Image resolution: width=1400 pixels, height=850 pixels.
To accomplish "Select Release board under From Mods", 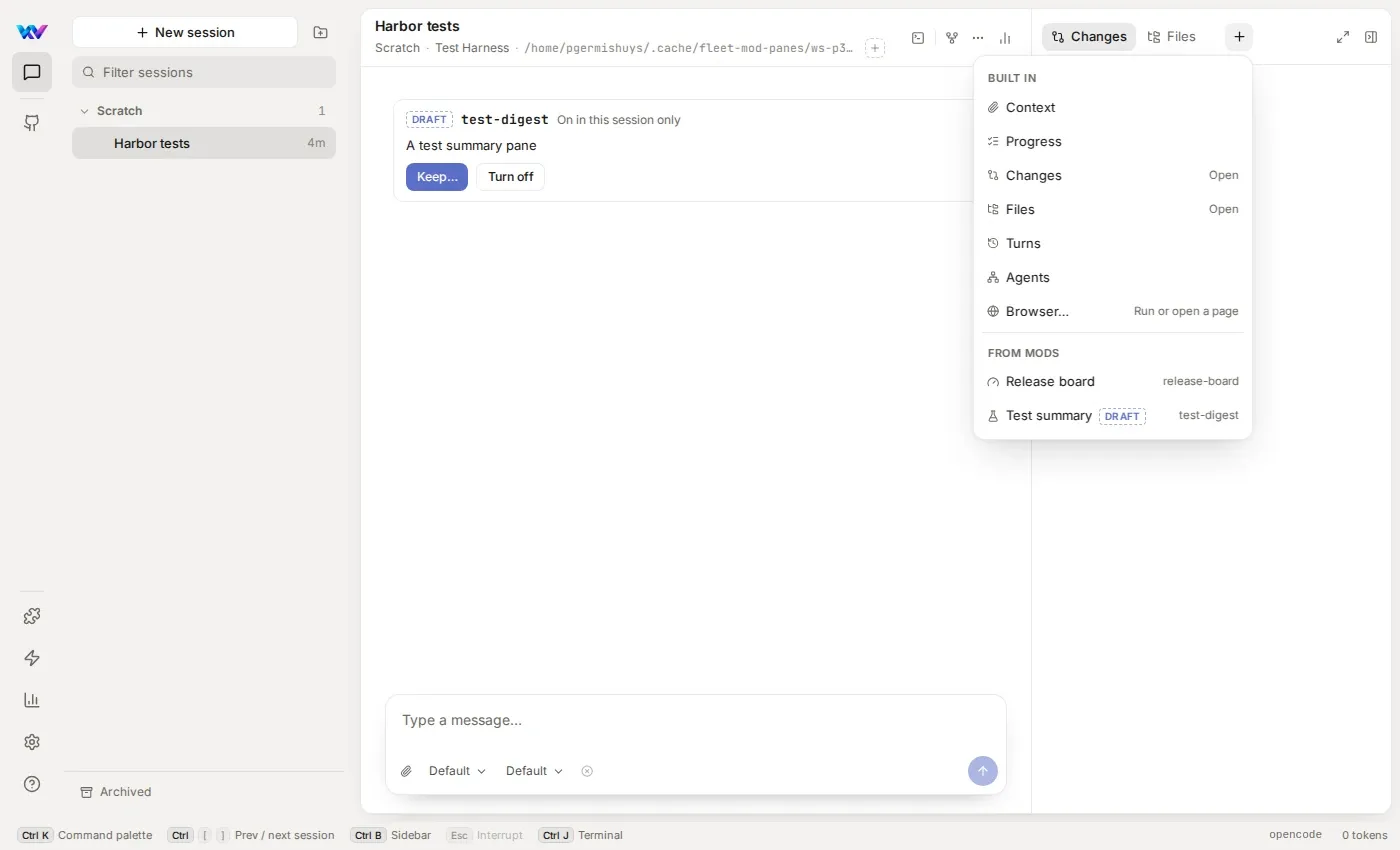I will (1113, 381).
